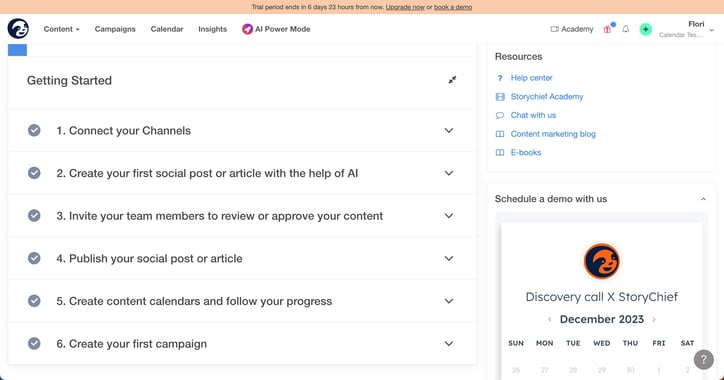
Task: Expand Create your first campaign step chevron
Action: [x=449, y=344]
